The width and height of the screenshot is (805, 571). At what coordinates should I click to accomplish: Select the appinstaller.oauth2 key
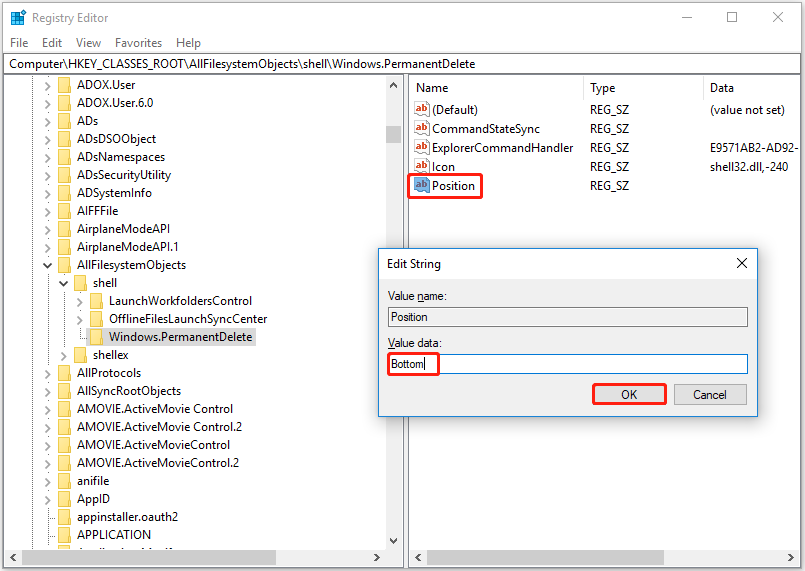[127, 517]
